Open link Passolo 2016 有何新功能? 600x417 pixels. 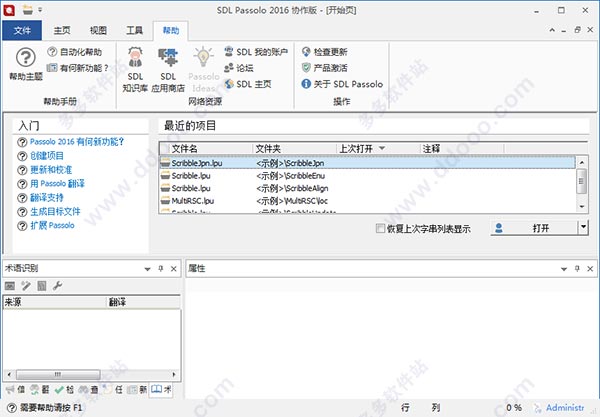[x=77, y=142]
